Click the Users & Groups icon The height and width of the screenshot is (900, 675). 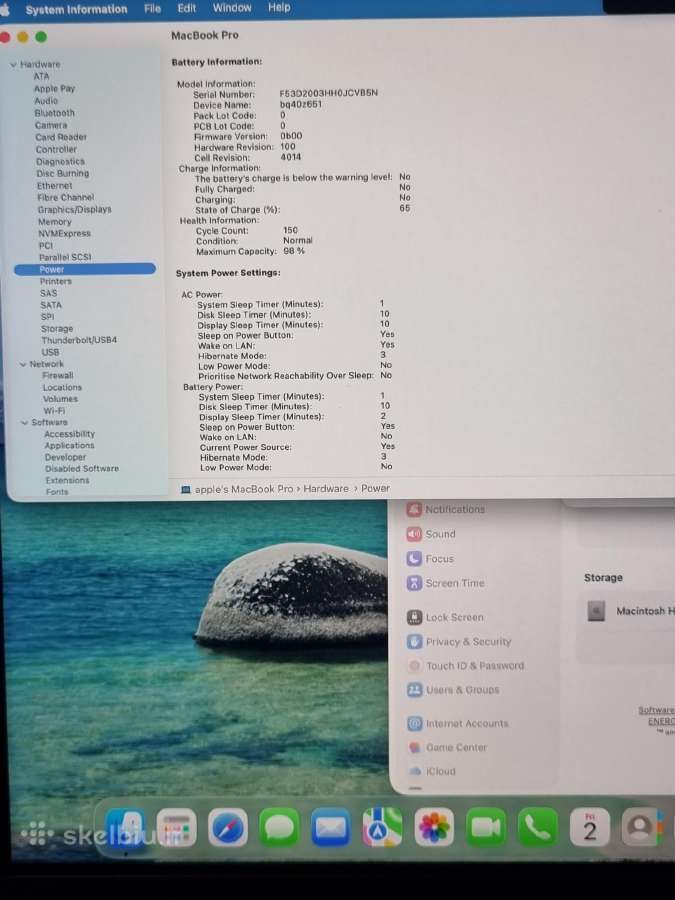414,690
